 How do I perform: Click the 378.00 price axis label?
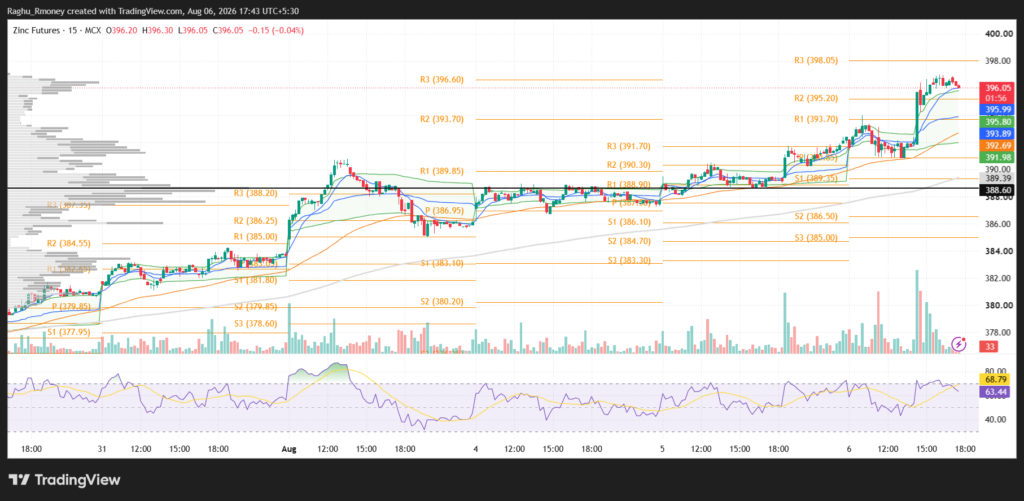tap(997, 332)
